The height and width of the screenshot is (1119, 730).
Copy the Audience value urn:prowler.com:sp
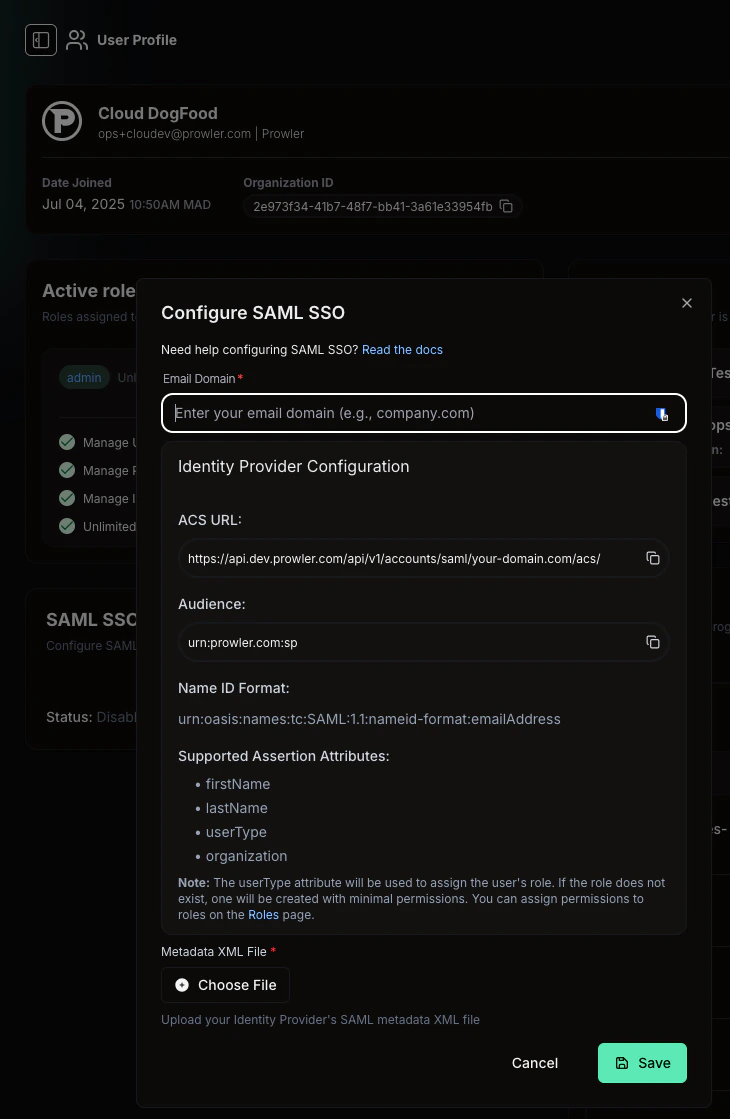[653, 642]
